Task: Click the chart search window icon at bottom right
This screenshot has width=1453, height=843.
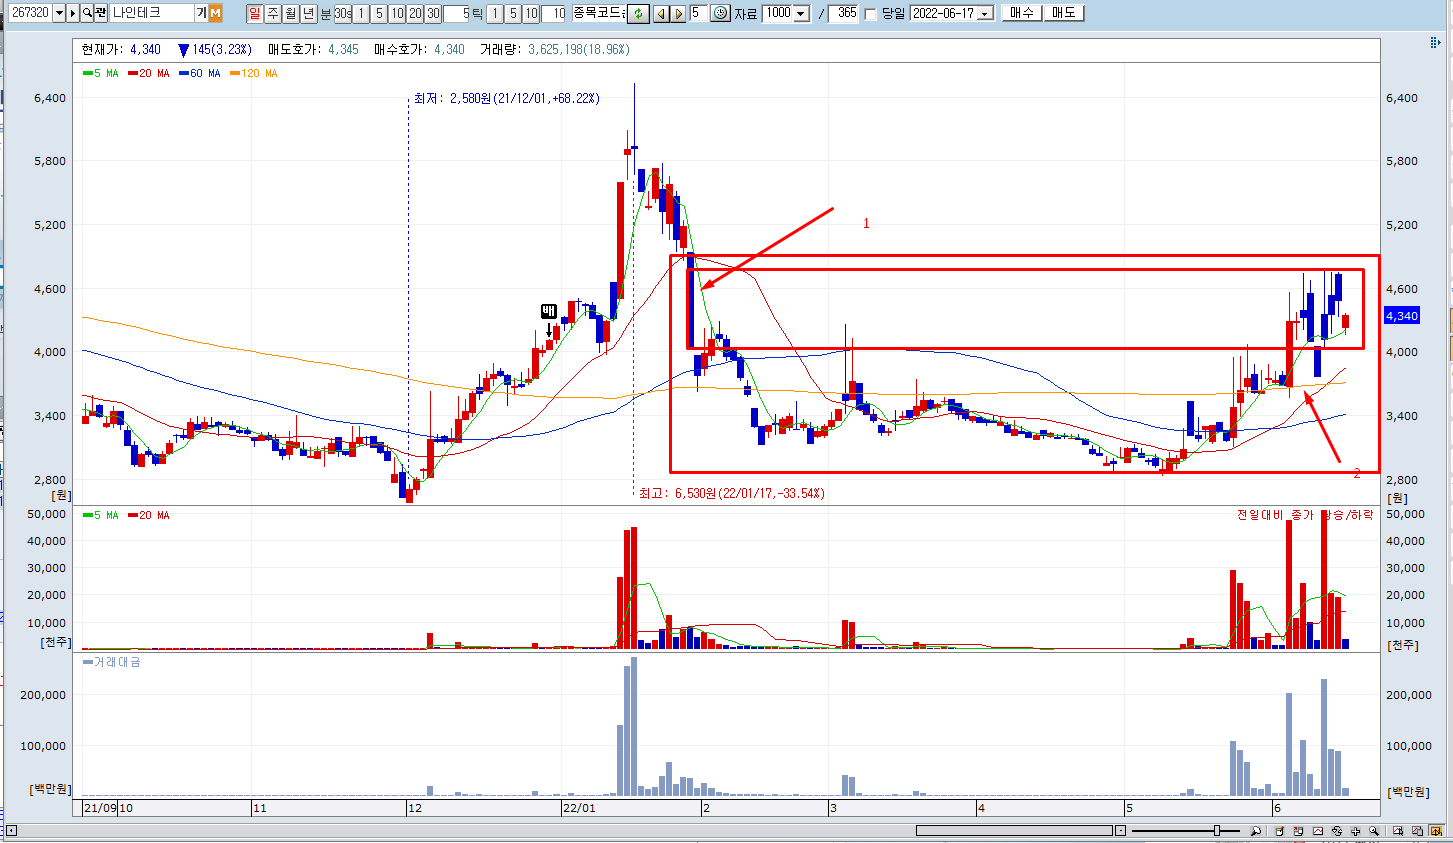Action: pos(1398,831)
